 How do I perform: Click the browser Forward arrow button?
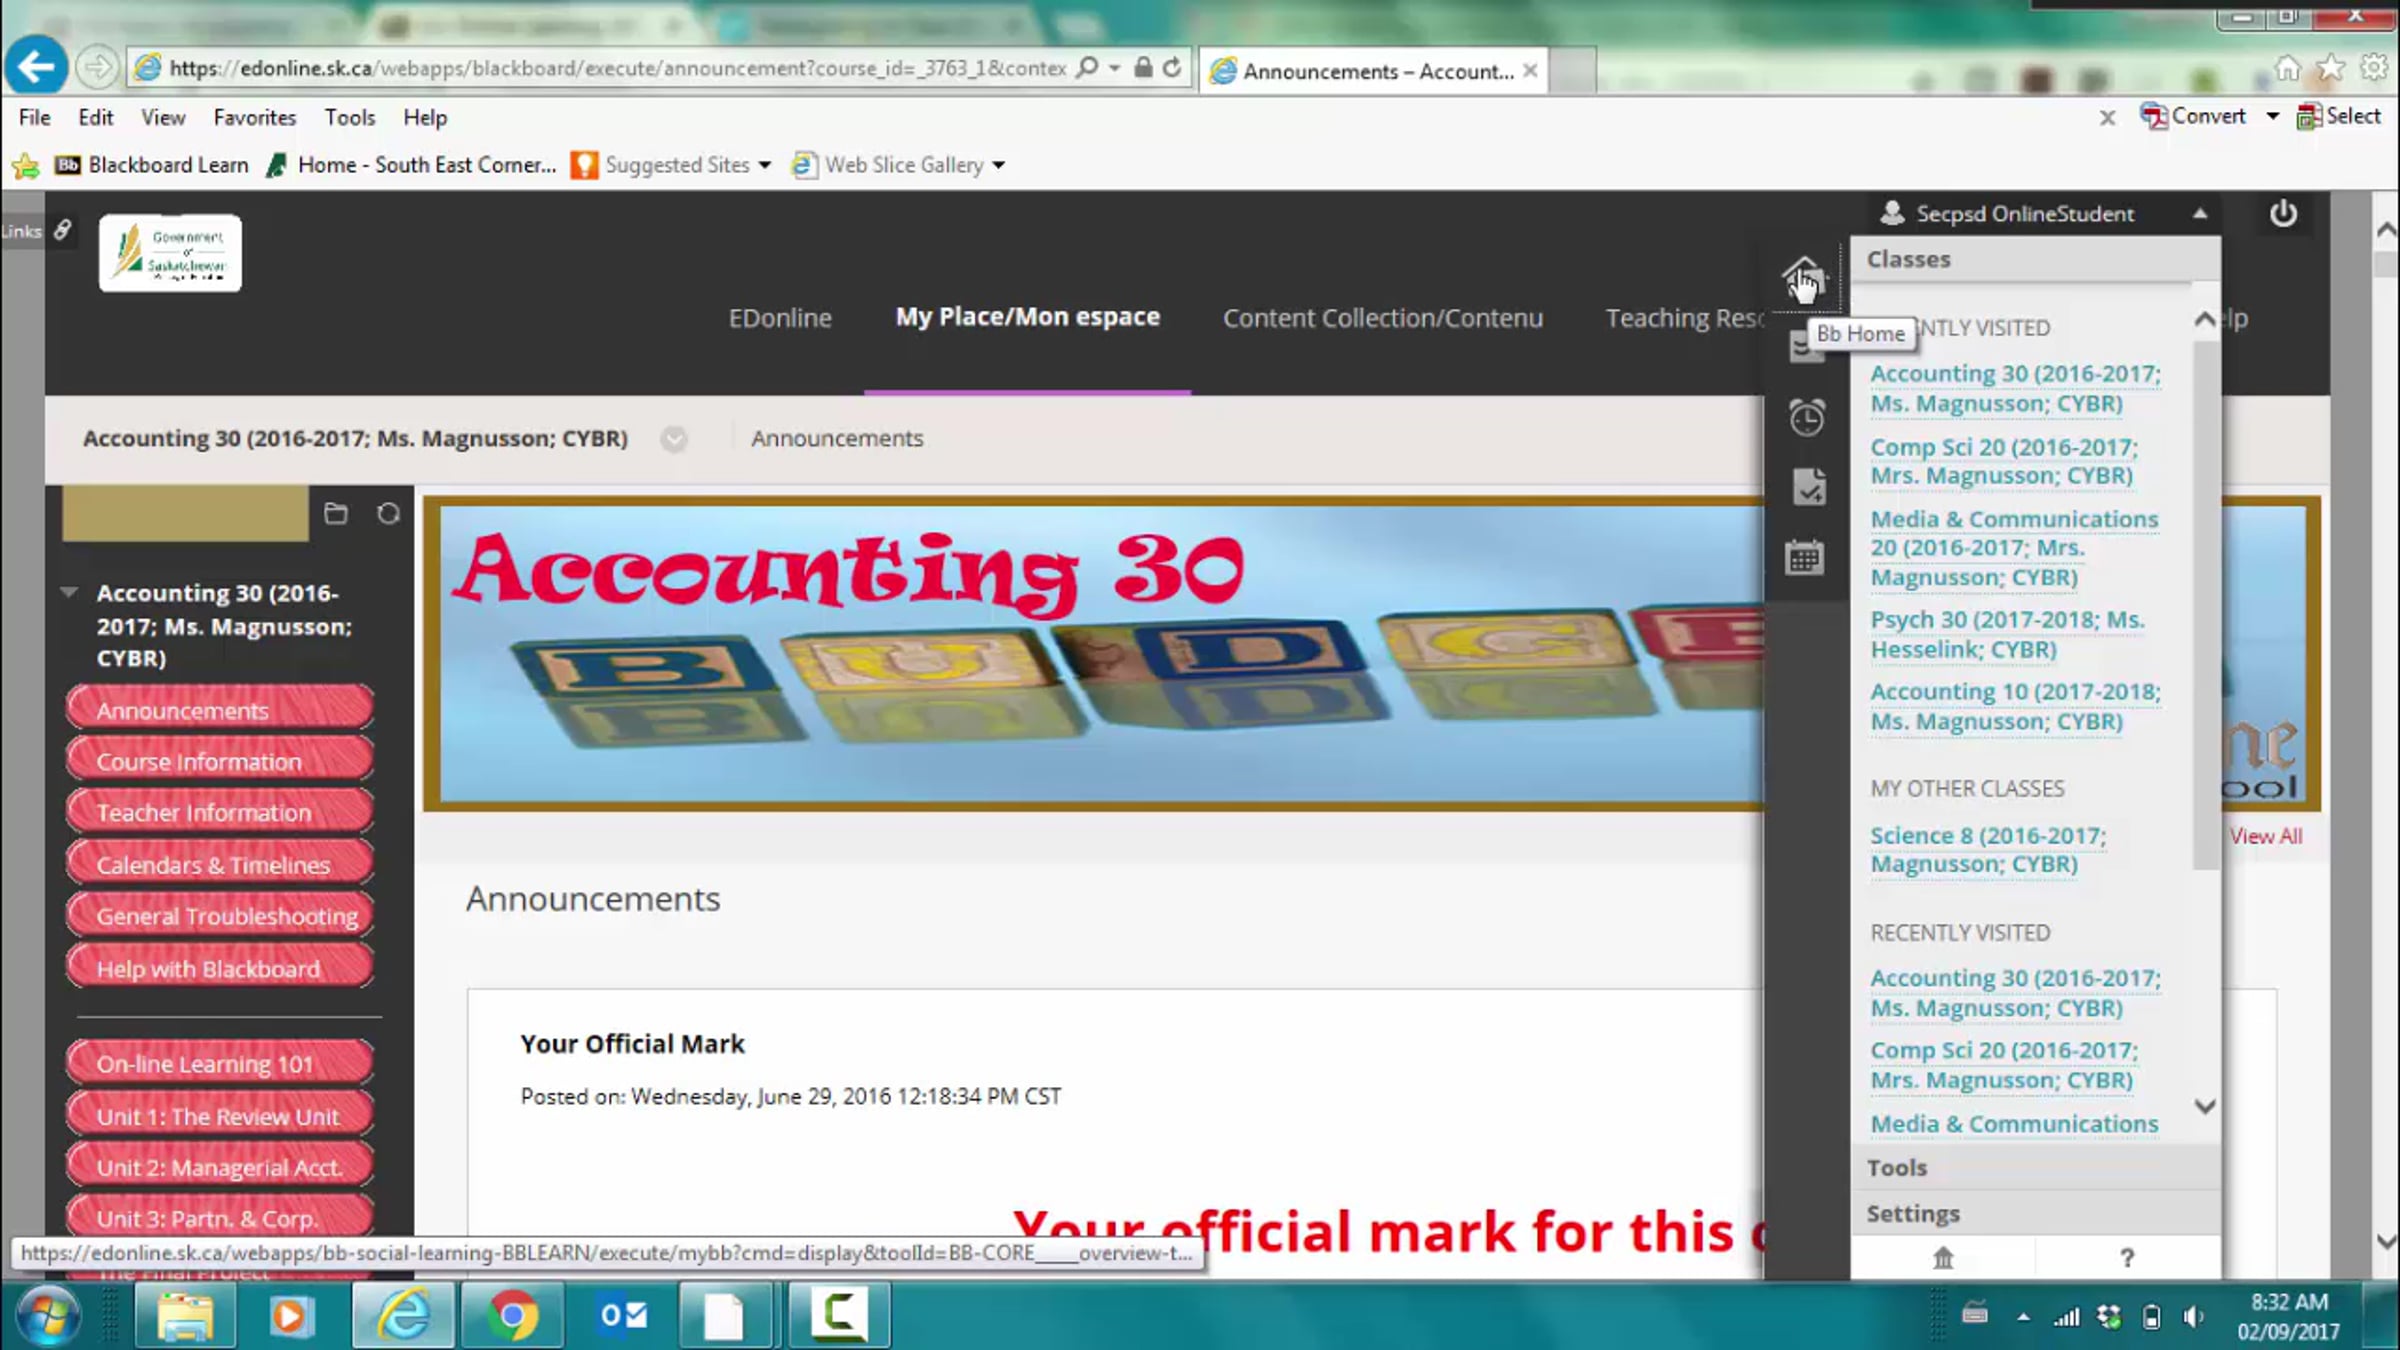coord(97,67)
